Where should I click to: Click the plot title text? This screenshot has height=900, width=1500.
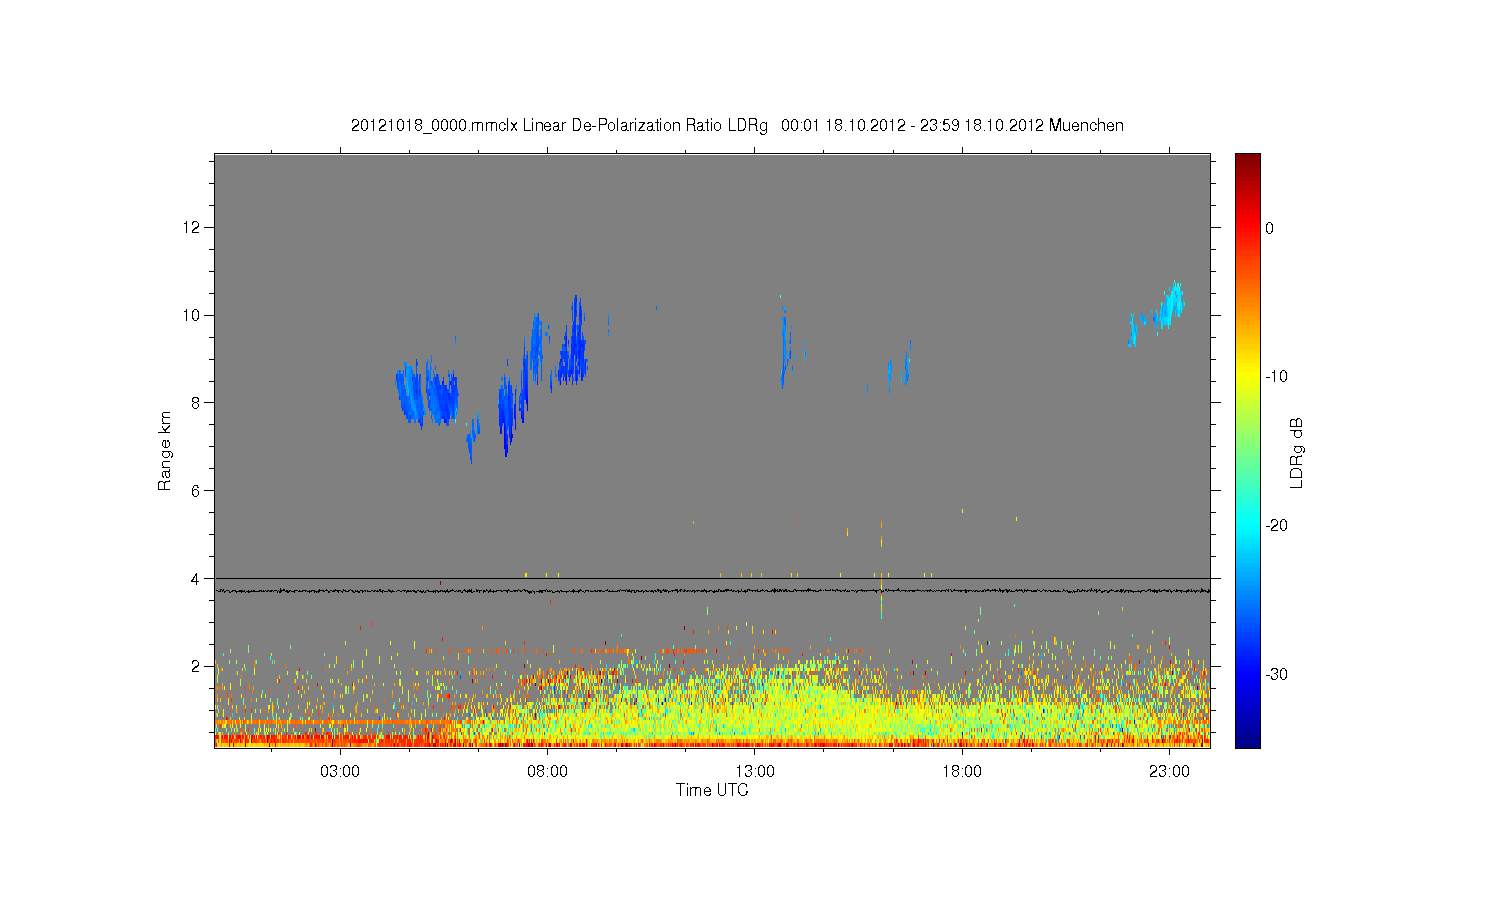(x=737, y=126)
